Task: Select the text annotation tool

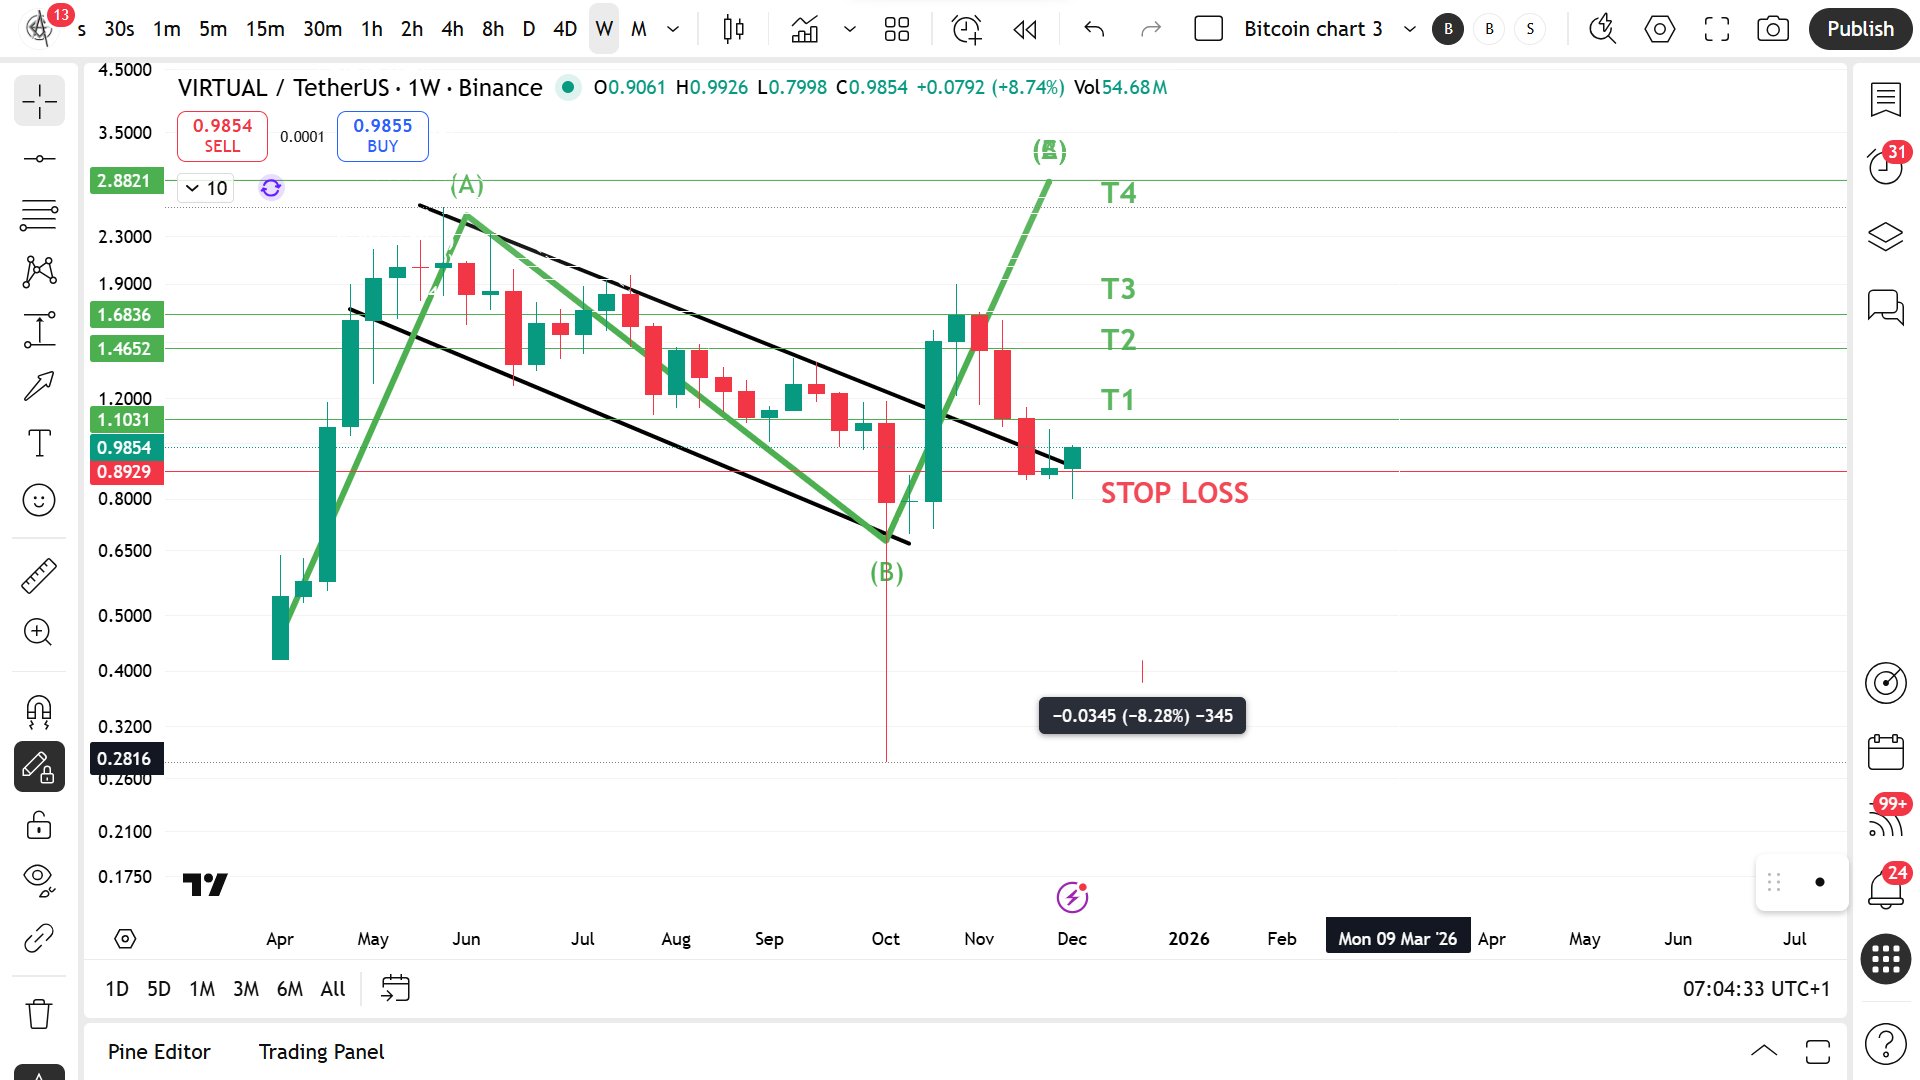Action: coord(39,443)
